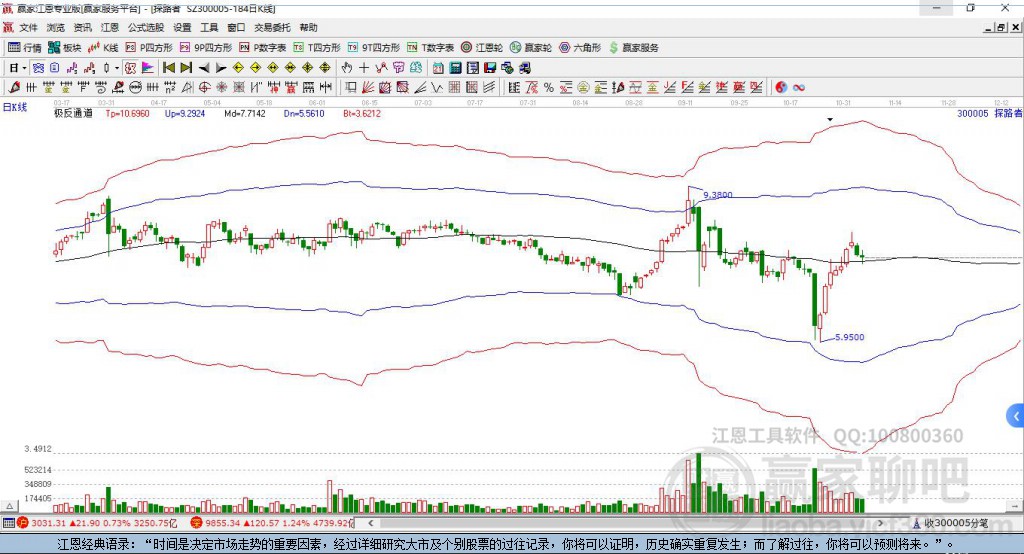Viewport: 1024px width, 554px height.
Task: Click the scroll-up triangle beside volume pane
Action: (9, 506)
